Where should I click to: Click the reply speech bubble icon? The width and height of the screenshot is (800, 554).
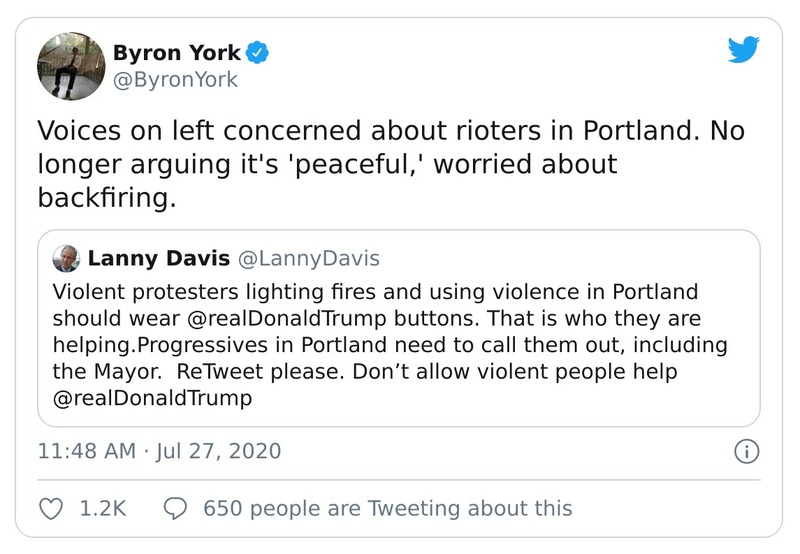click(175, 509)
